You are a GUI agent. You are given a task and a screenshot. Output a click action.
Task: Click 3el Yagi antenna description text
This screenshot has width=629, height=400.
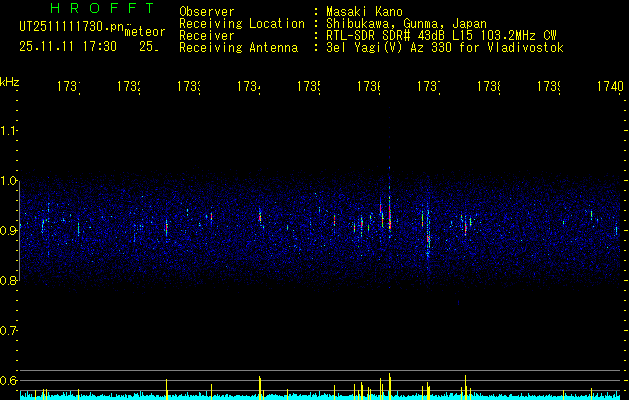coord(445,48)
